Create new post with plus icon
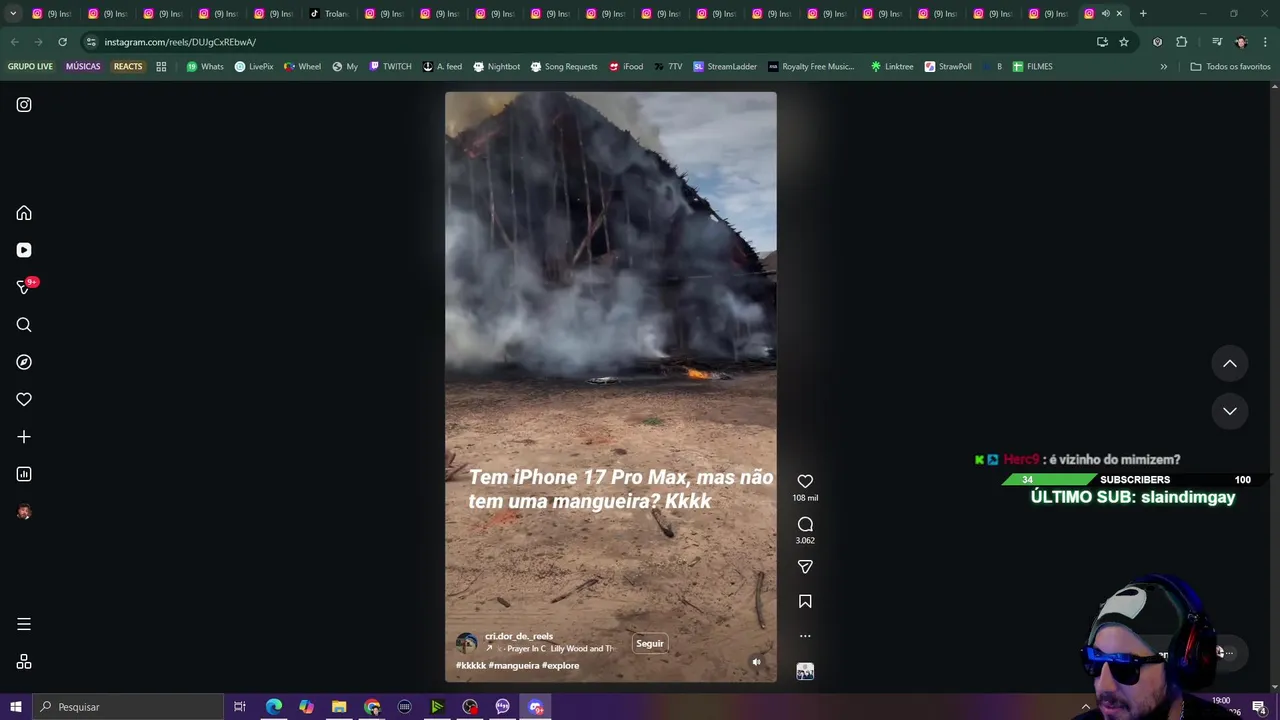This screenshot has height=720, width=1280. [24, 437]
